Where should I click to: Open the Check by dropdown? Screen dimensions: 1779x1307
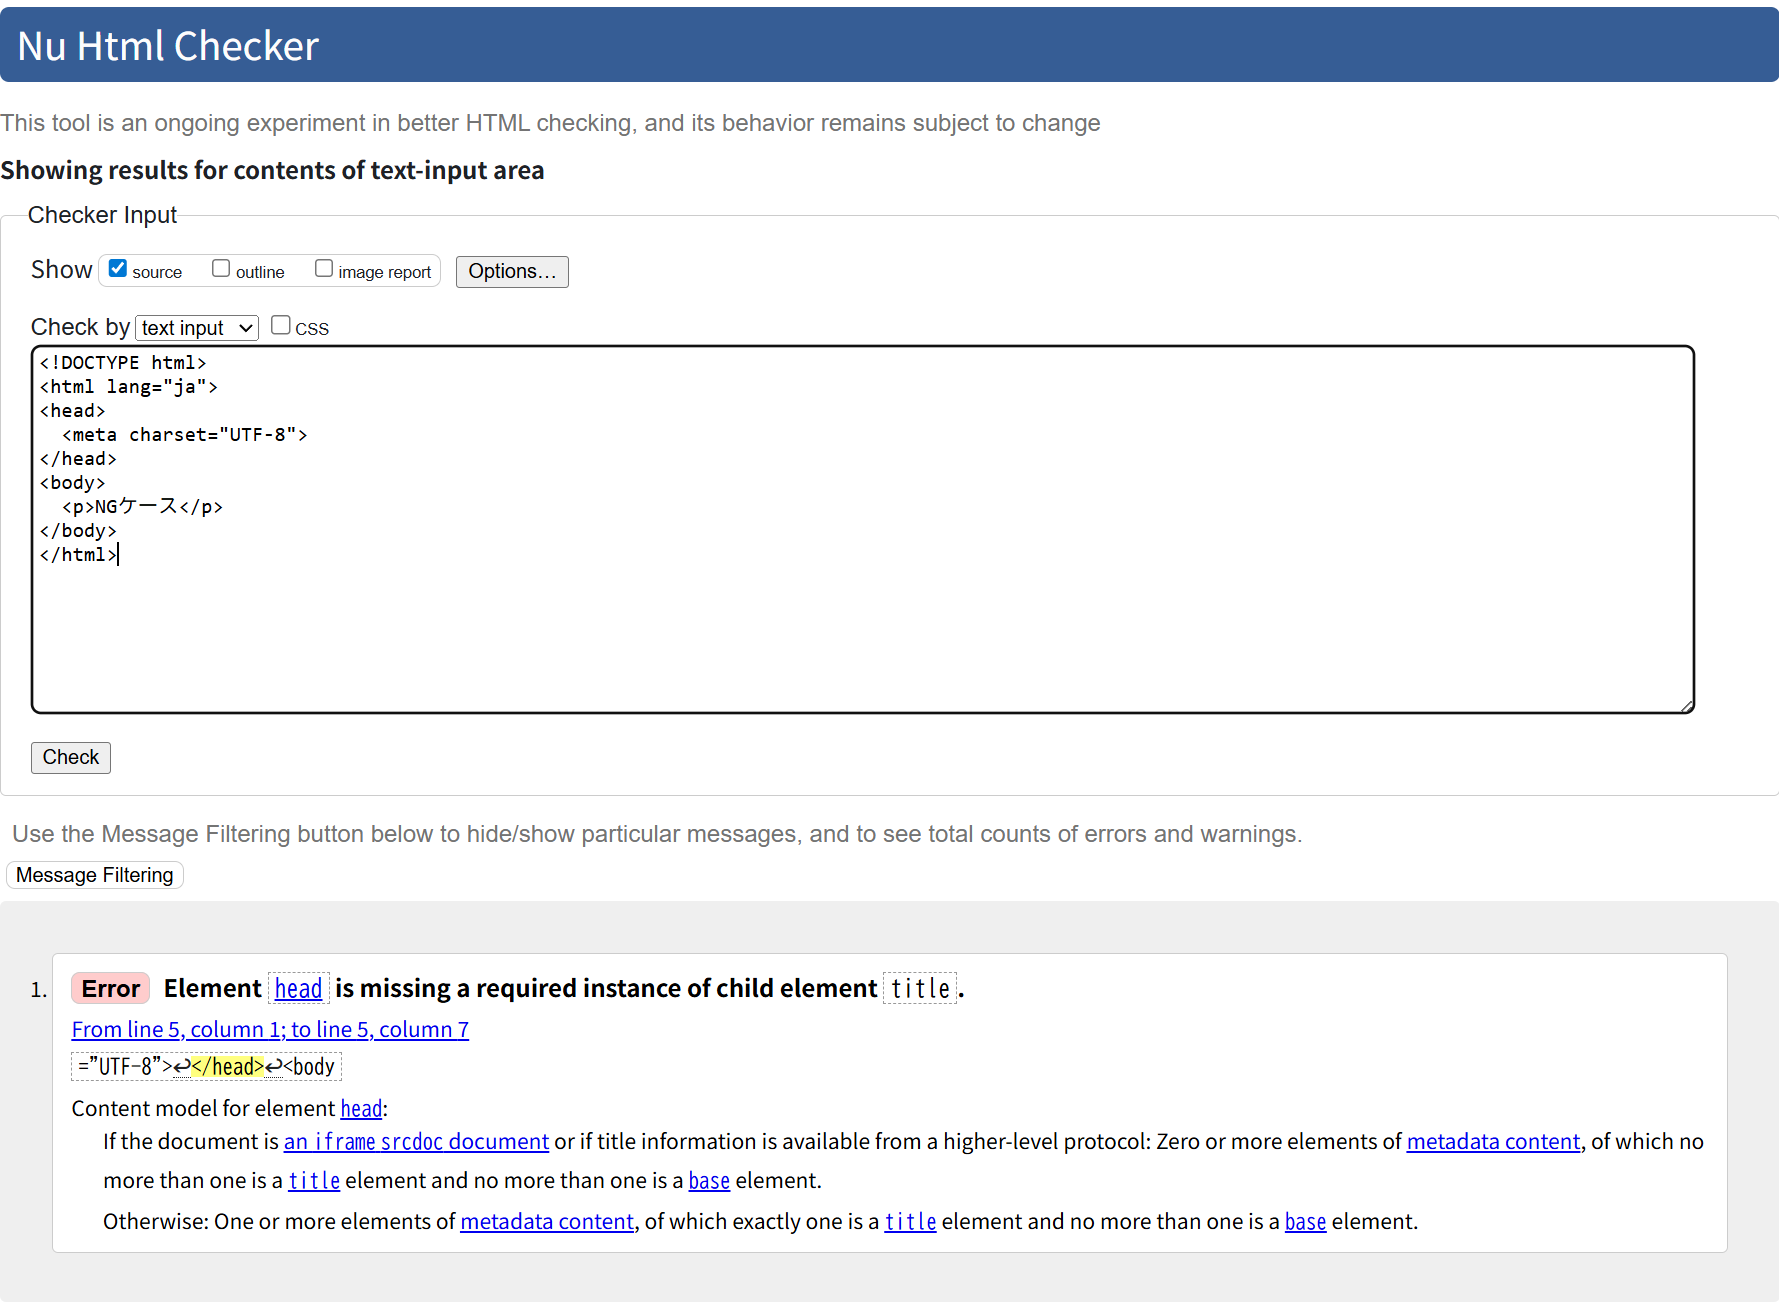pyautogui.click(x=196, y=327)
